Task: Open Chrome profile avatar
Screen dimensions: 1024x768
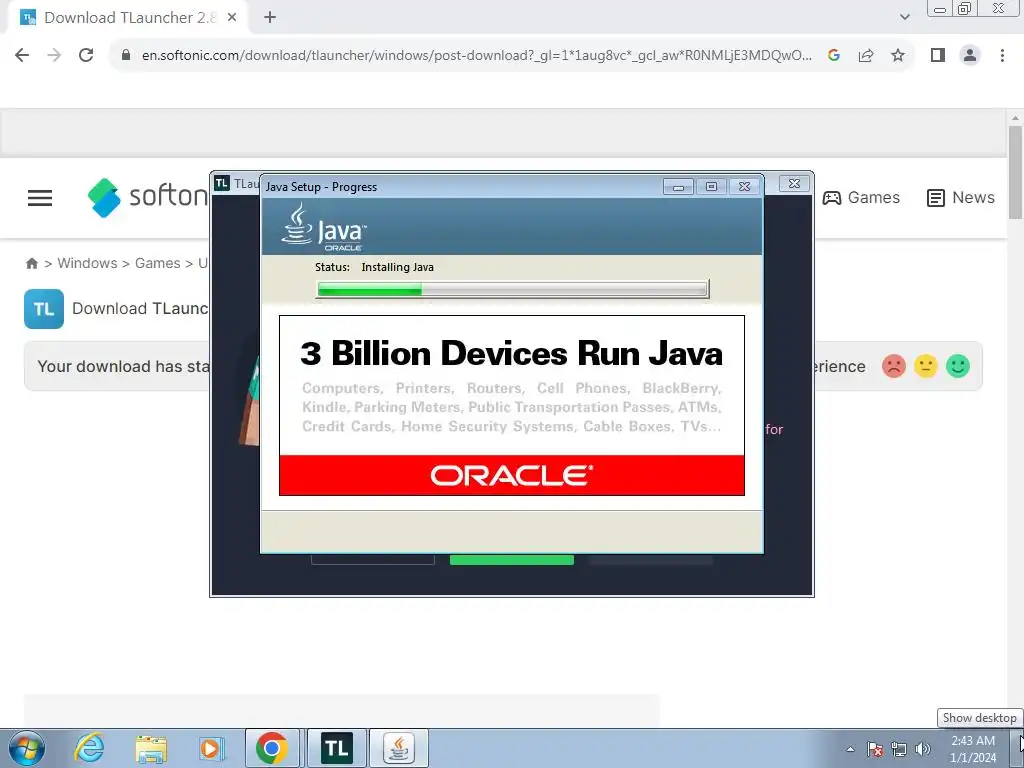Action: click(970, 56)
